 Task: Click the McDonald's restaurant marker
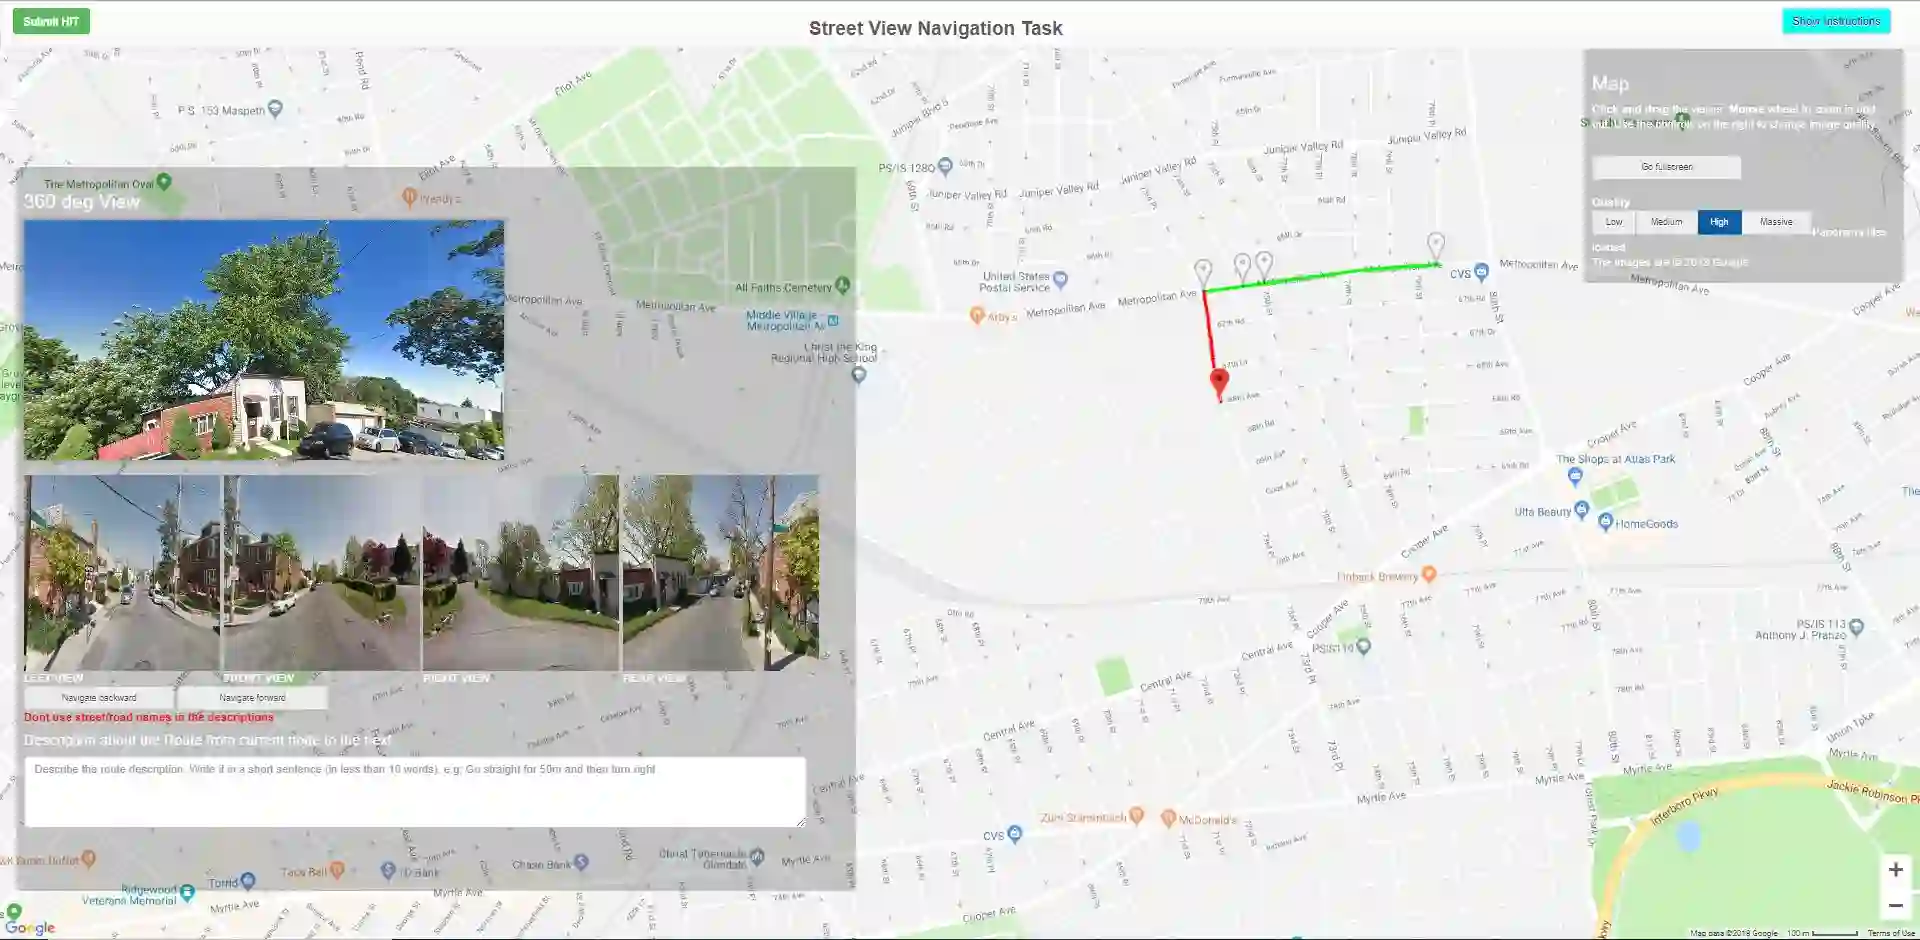tap(1168, 818)
